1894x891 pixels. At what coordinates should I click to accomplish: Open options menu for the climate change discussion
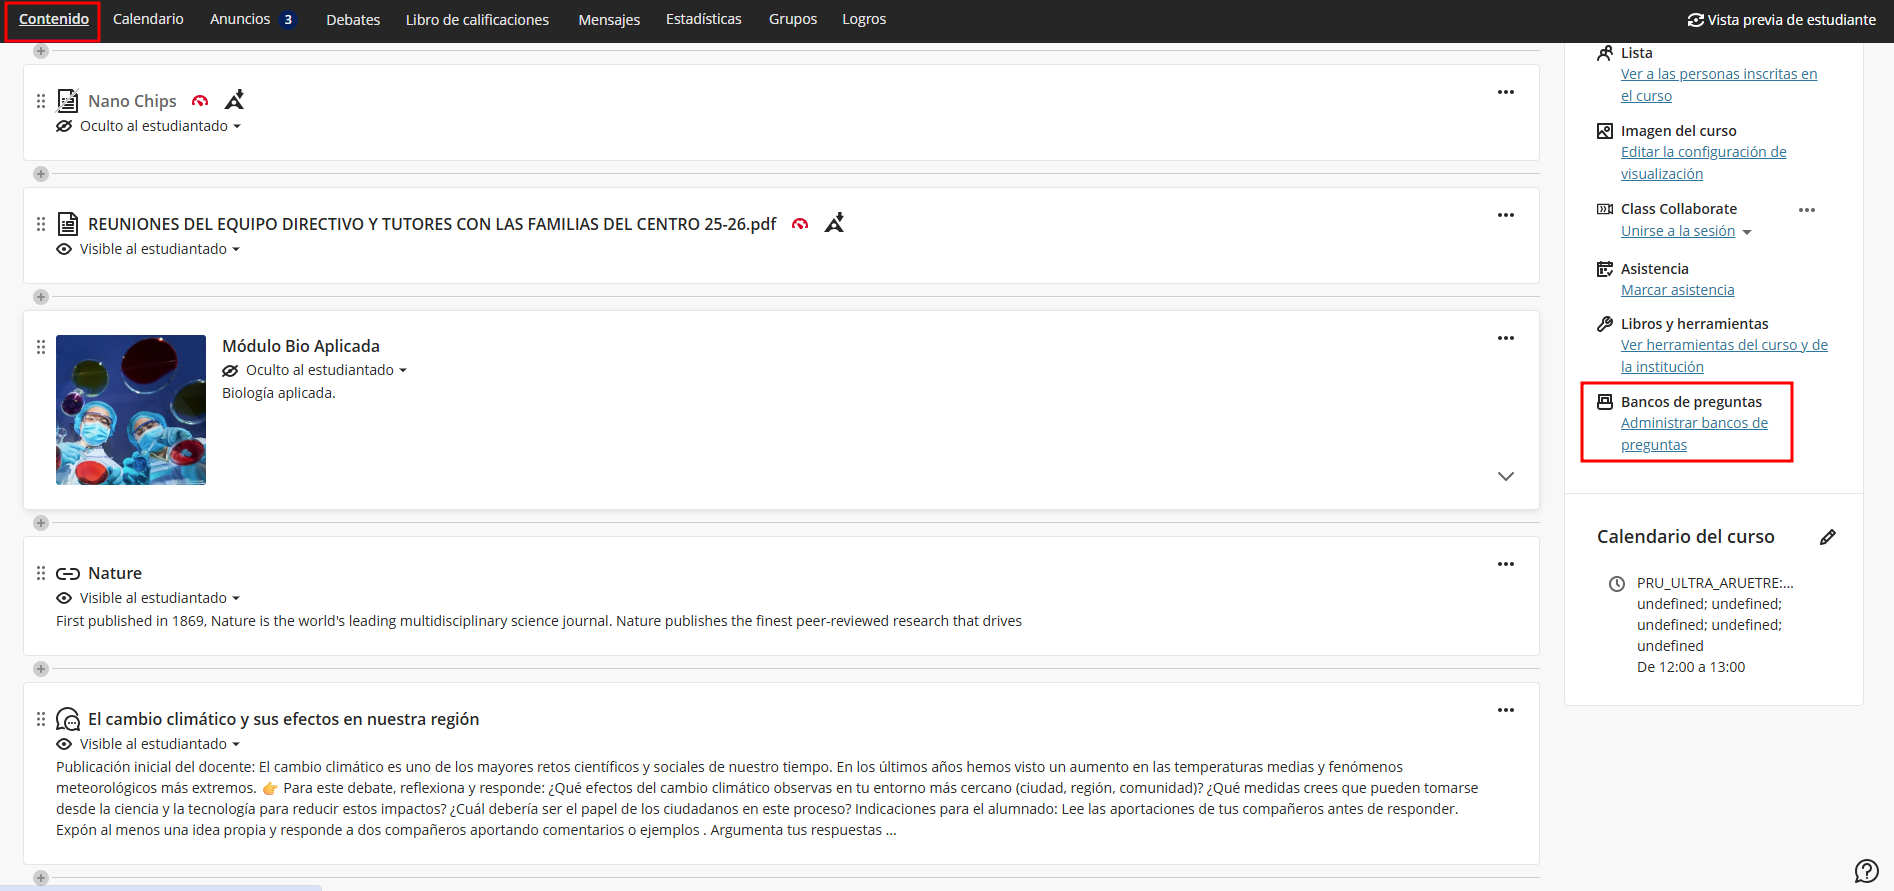point(1505,710)
